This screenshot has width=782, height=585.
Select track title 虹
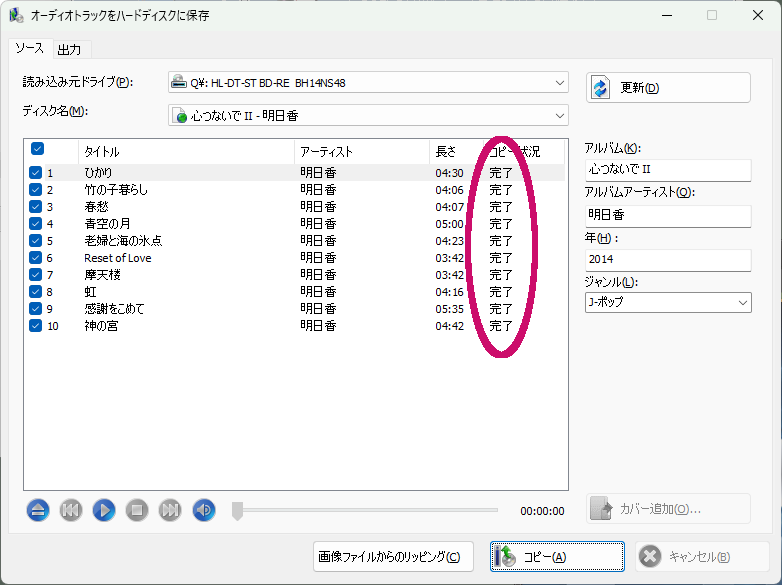[90, 291]
